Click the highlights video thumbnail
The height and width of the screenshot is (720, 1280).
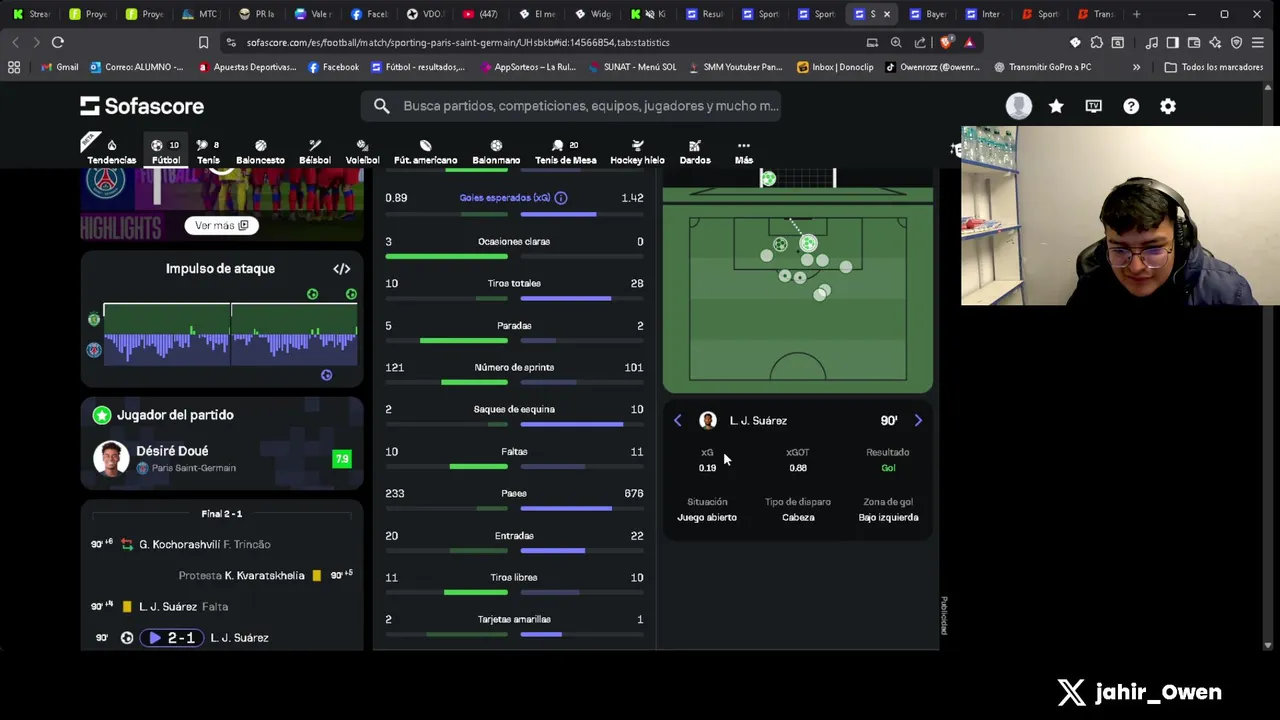click(222, 205)
